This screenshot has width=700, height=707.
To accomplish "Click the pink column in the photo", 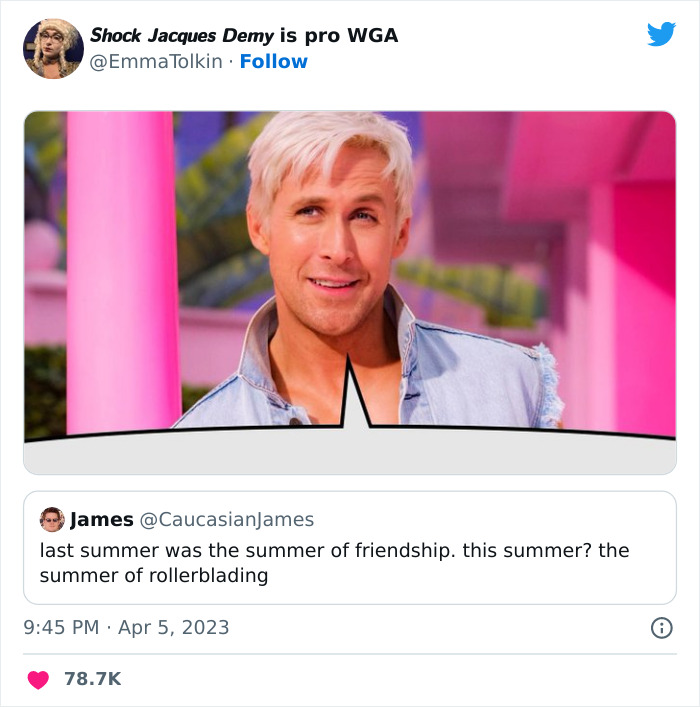I will point(122,271).
